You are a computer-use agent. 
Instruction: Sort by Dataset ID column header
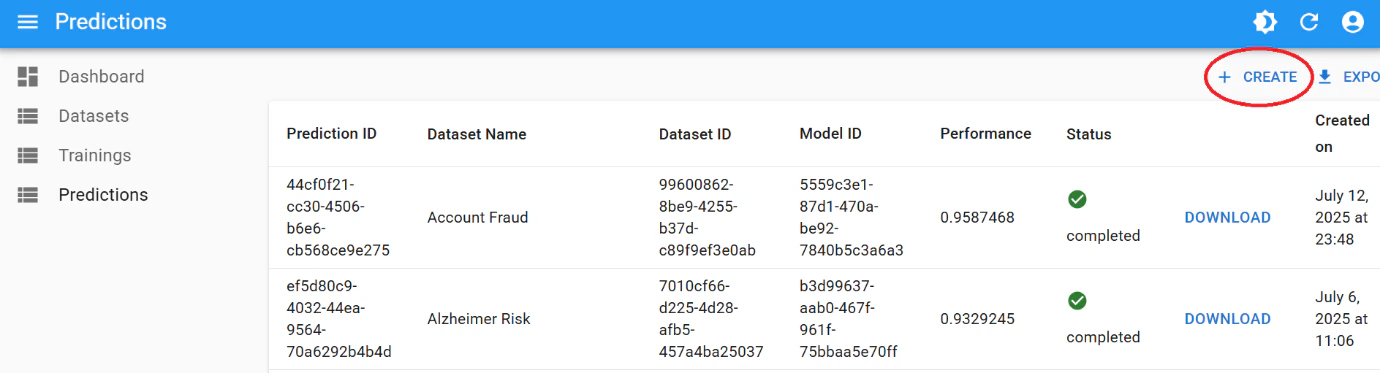(x=695, y=134)
